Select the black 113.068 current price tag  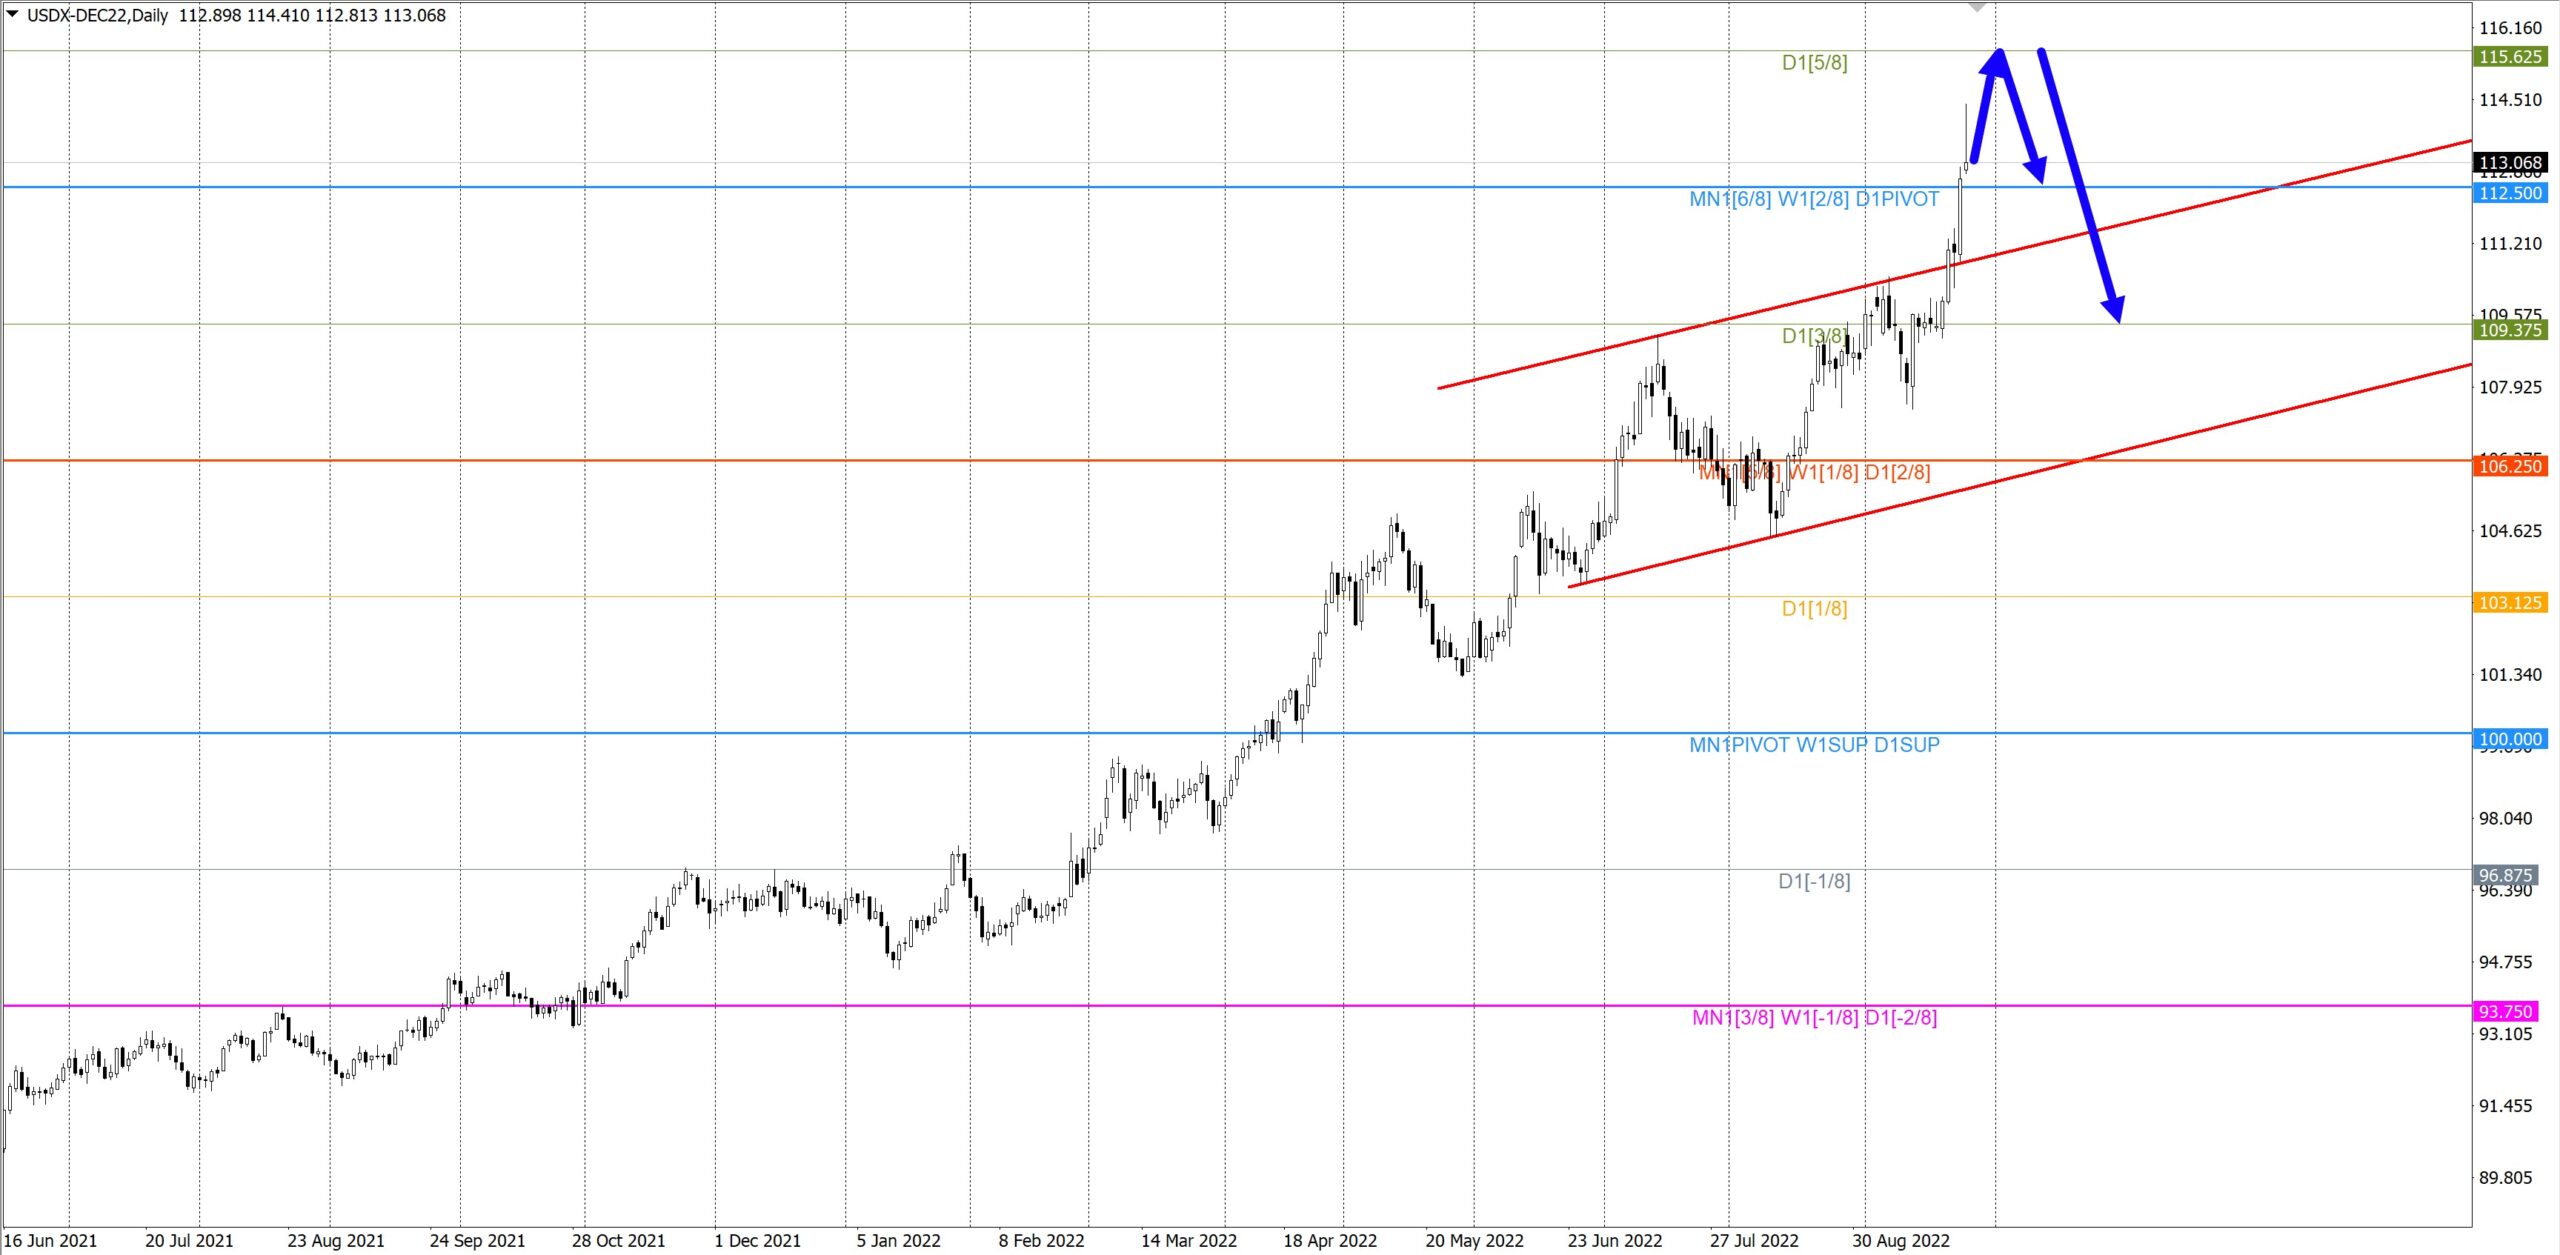click(2509, 162)
